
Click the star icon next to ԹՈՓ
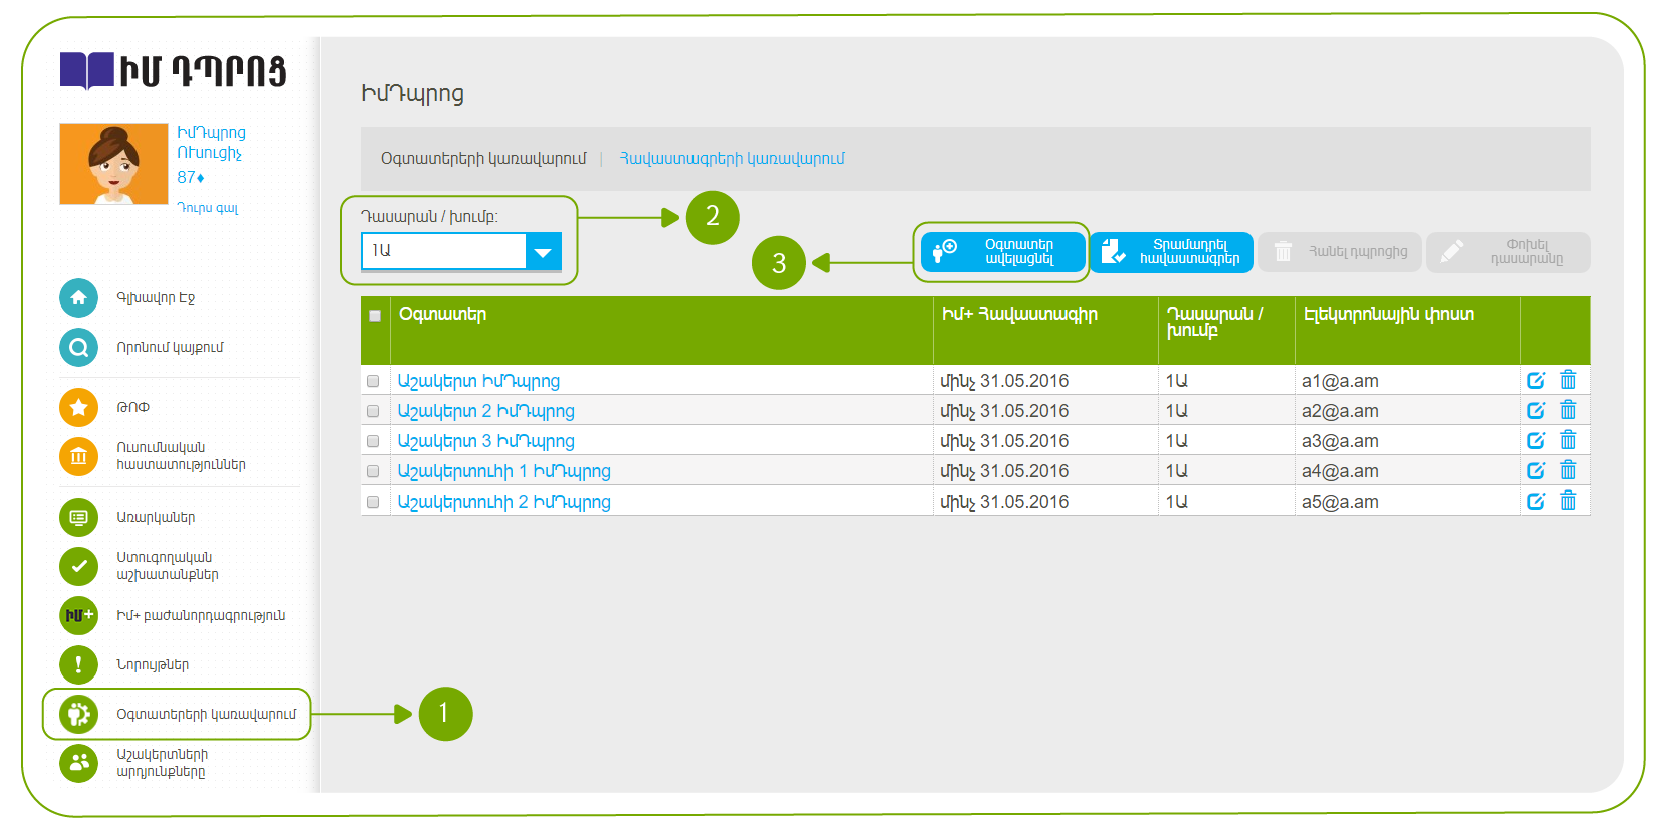78,407
